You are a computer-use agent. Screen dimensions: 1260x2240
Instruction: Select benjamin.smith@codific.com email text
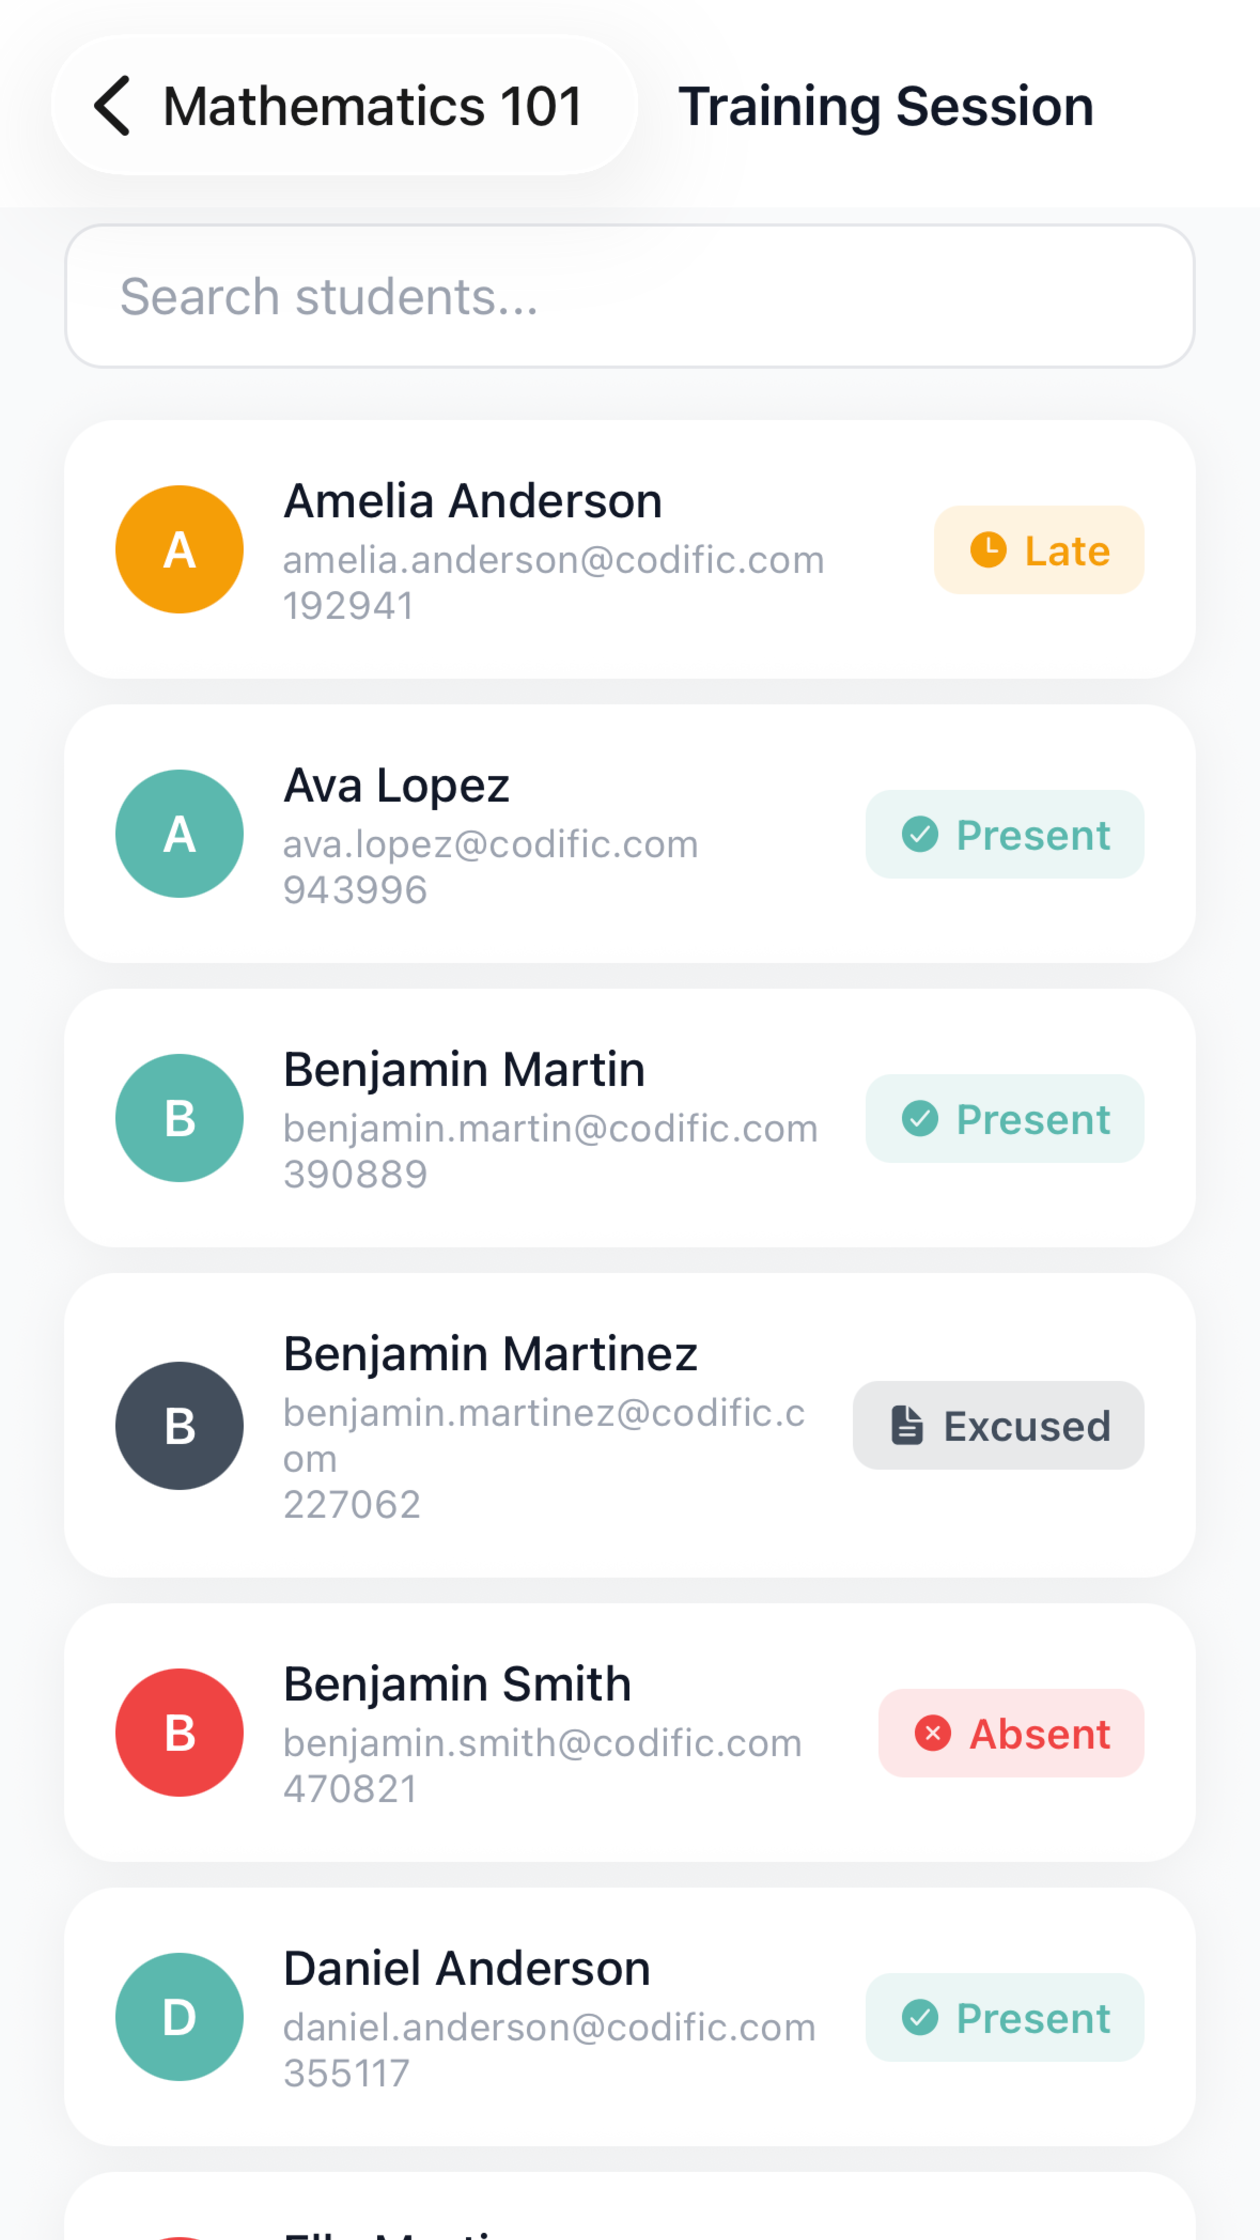pyautogui.click(x=542, y=1743)
